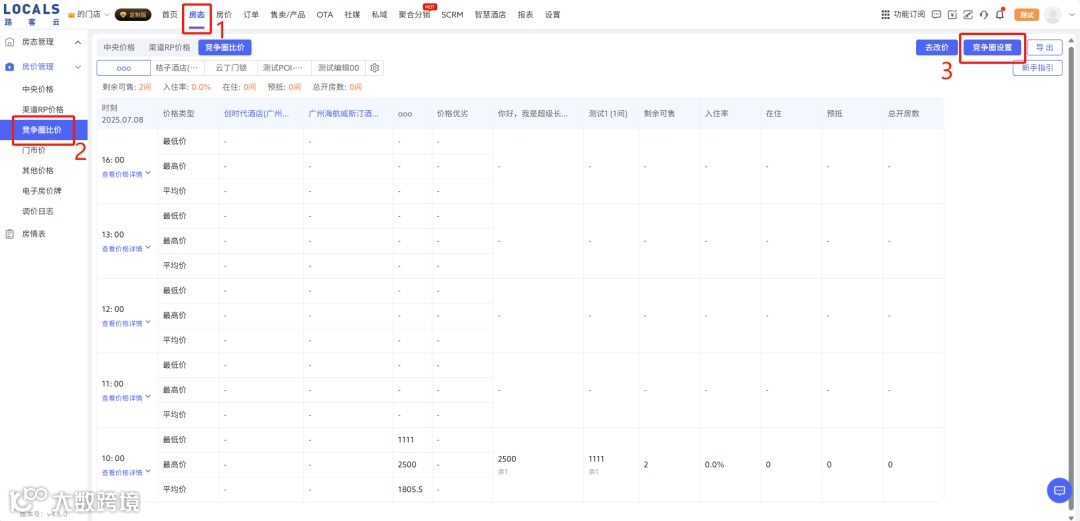Image resolution: width=1080 pixels, height=521 pixels.
Task: Open the notification bell
Action: (999, 14)
